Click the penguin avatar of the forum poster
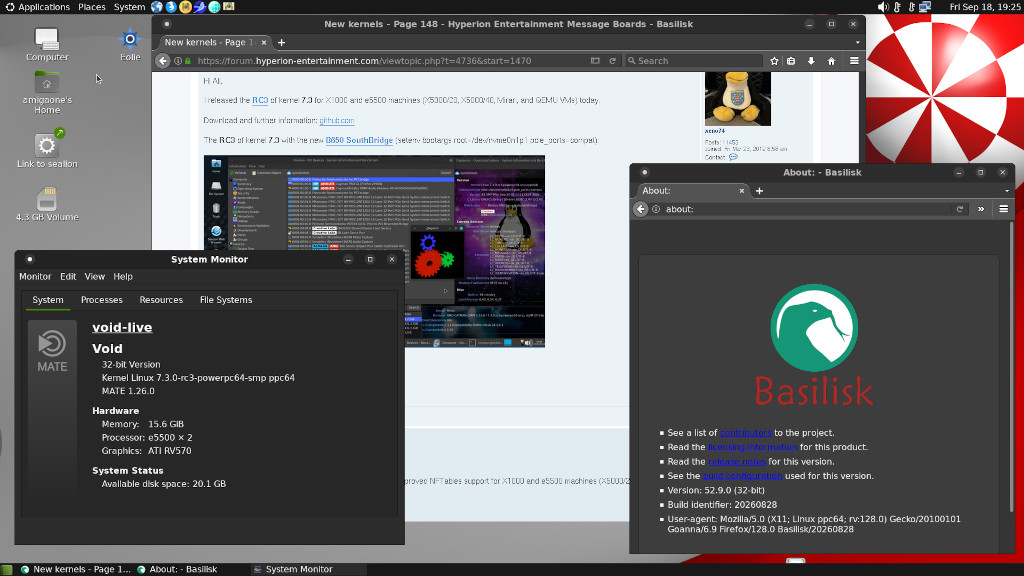The image size is (1024, 576). (x=738, y=98)
